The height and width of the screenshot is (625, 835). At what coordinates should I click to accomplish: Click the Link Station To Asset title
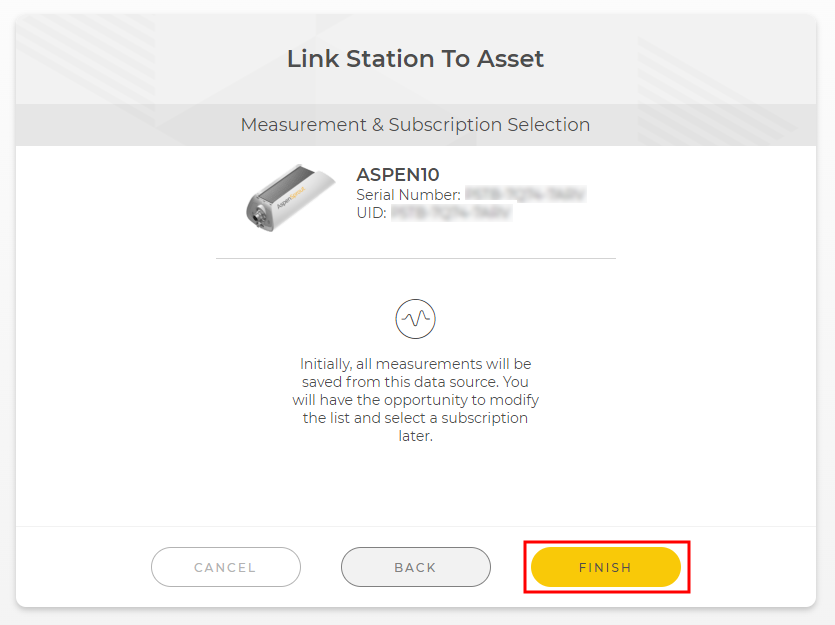click(415, 59)
